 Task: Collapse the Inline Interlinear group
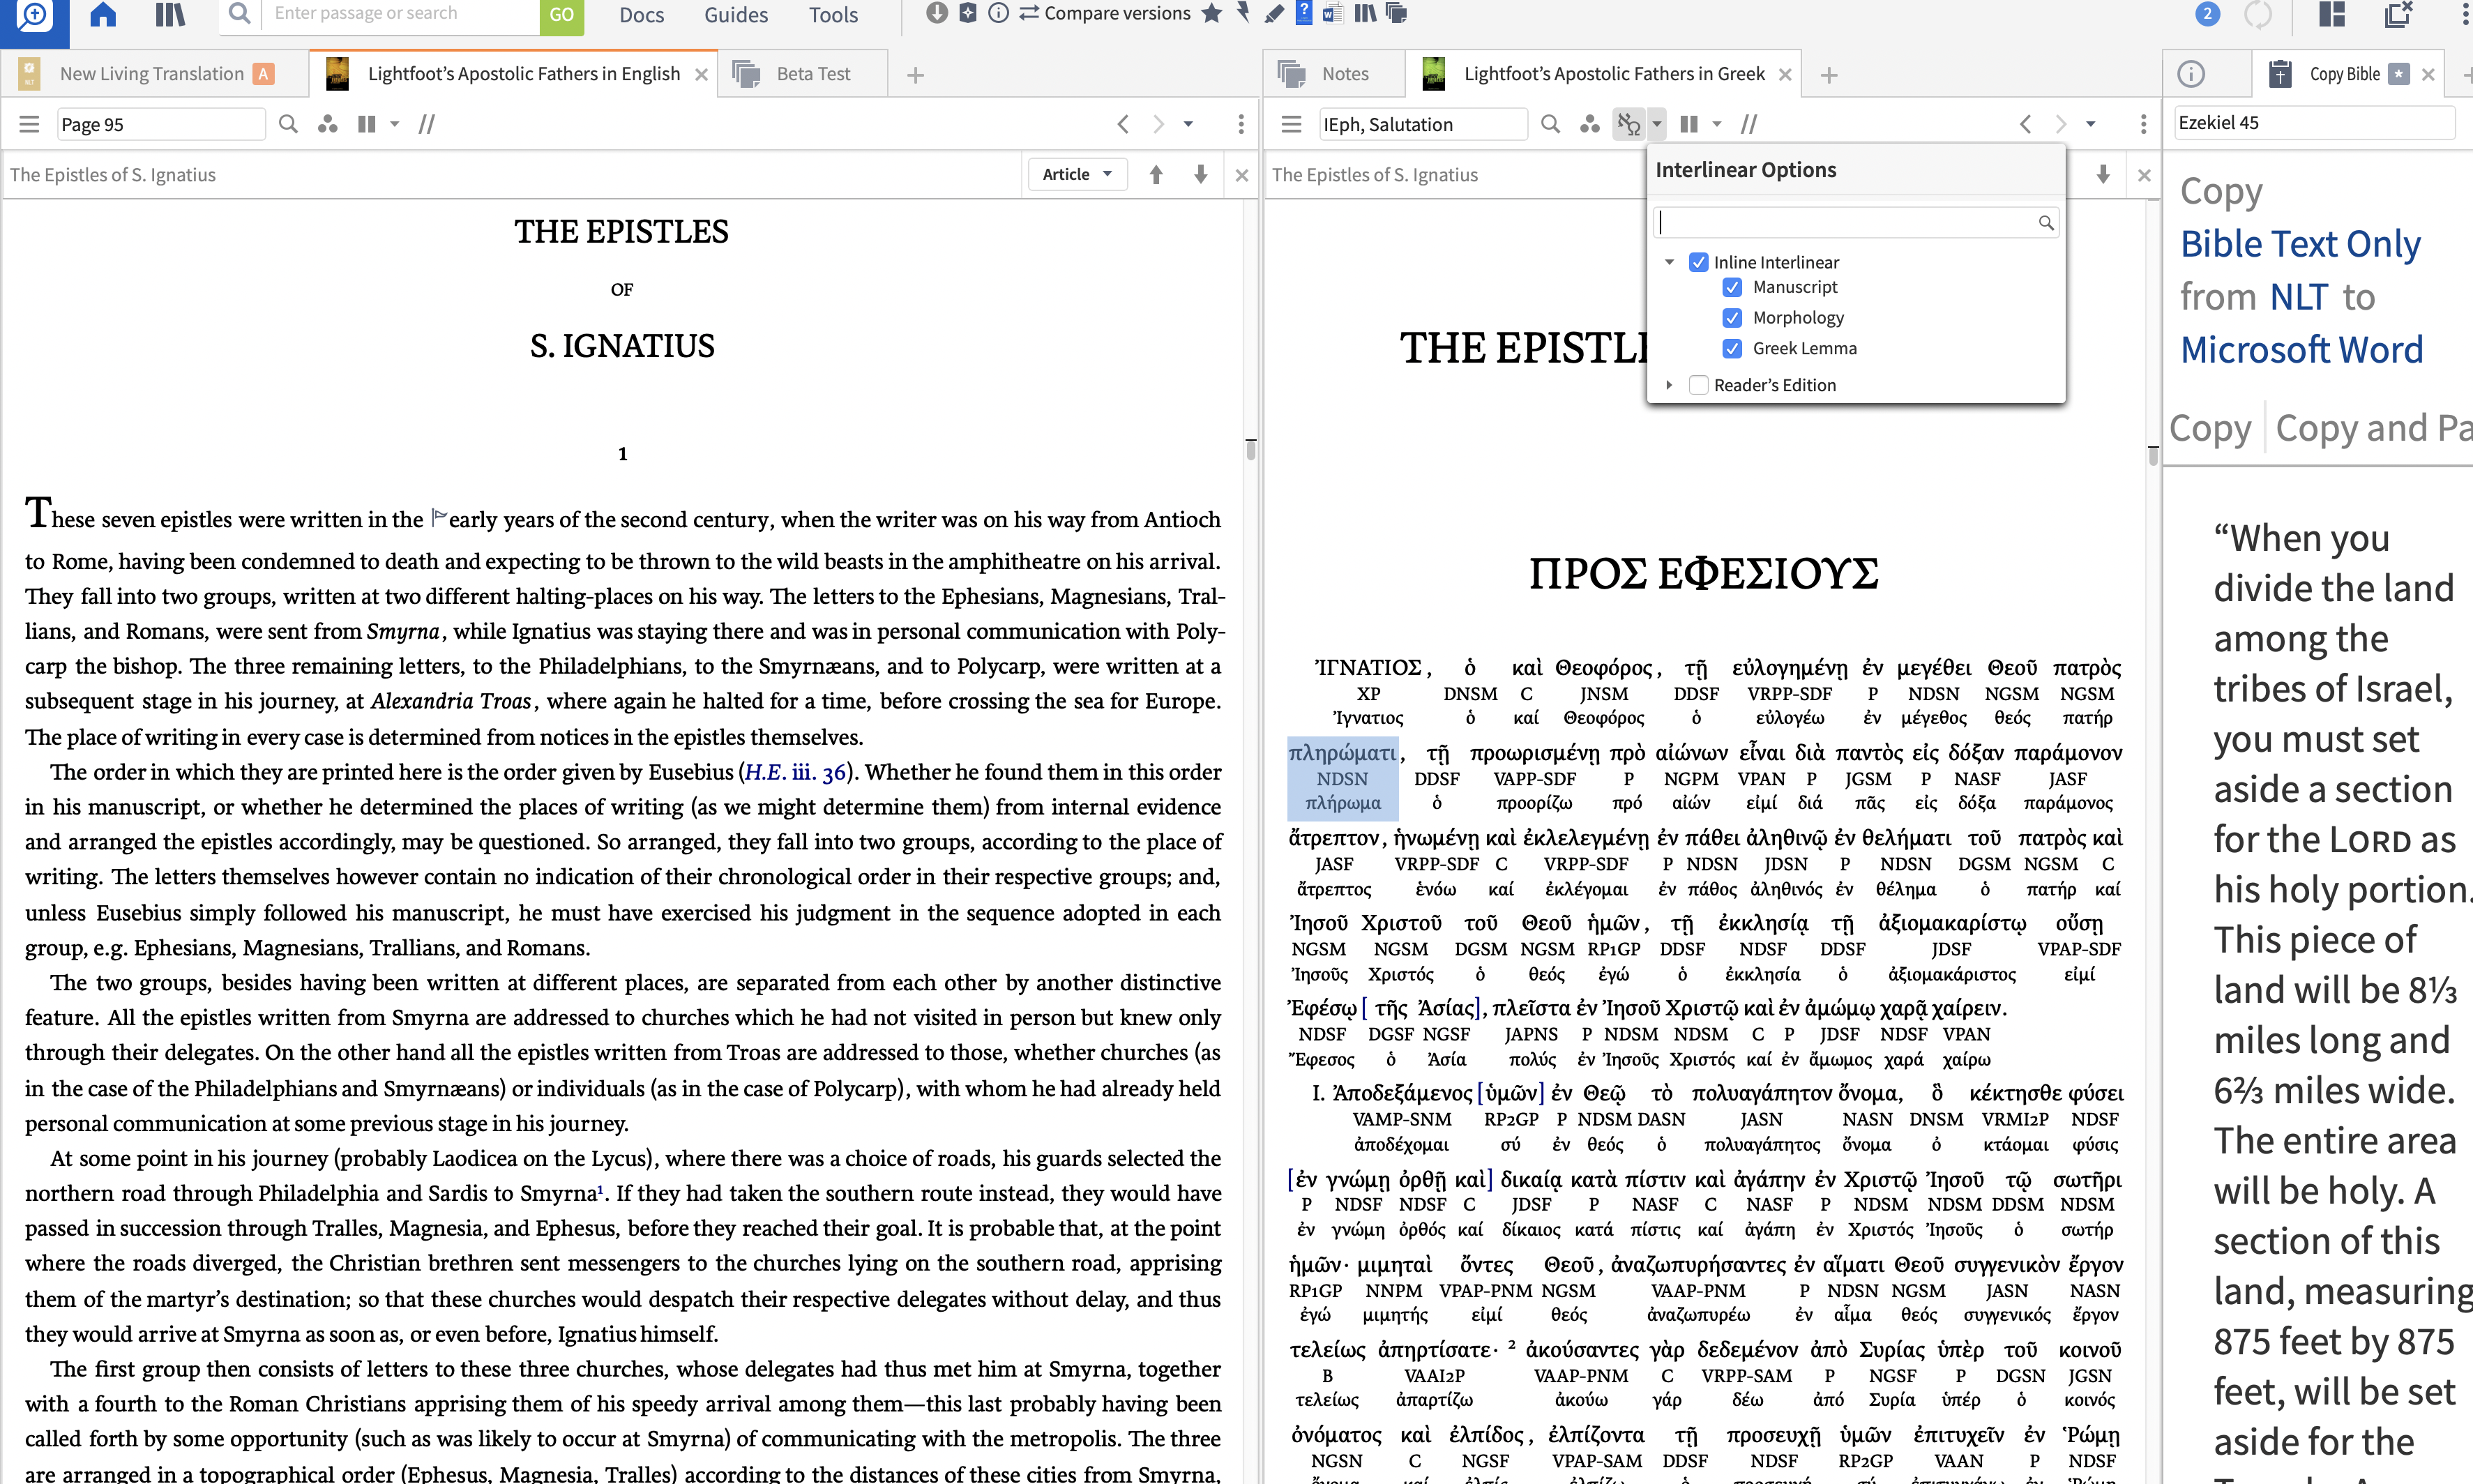[x=1669, y=262]
